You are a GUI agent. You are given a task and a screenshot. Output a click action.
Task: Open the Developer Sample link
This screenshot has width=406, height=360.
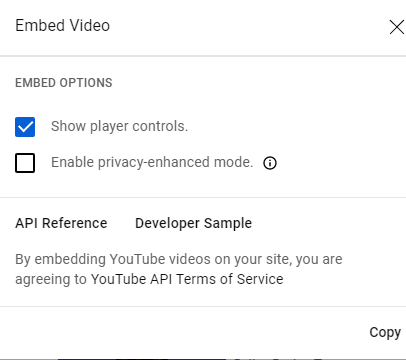(193, 223)
